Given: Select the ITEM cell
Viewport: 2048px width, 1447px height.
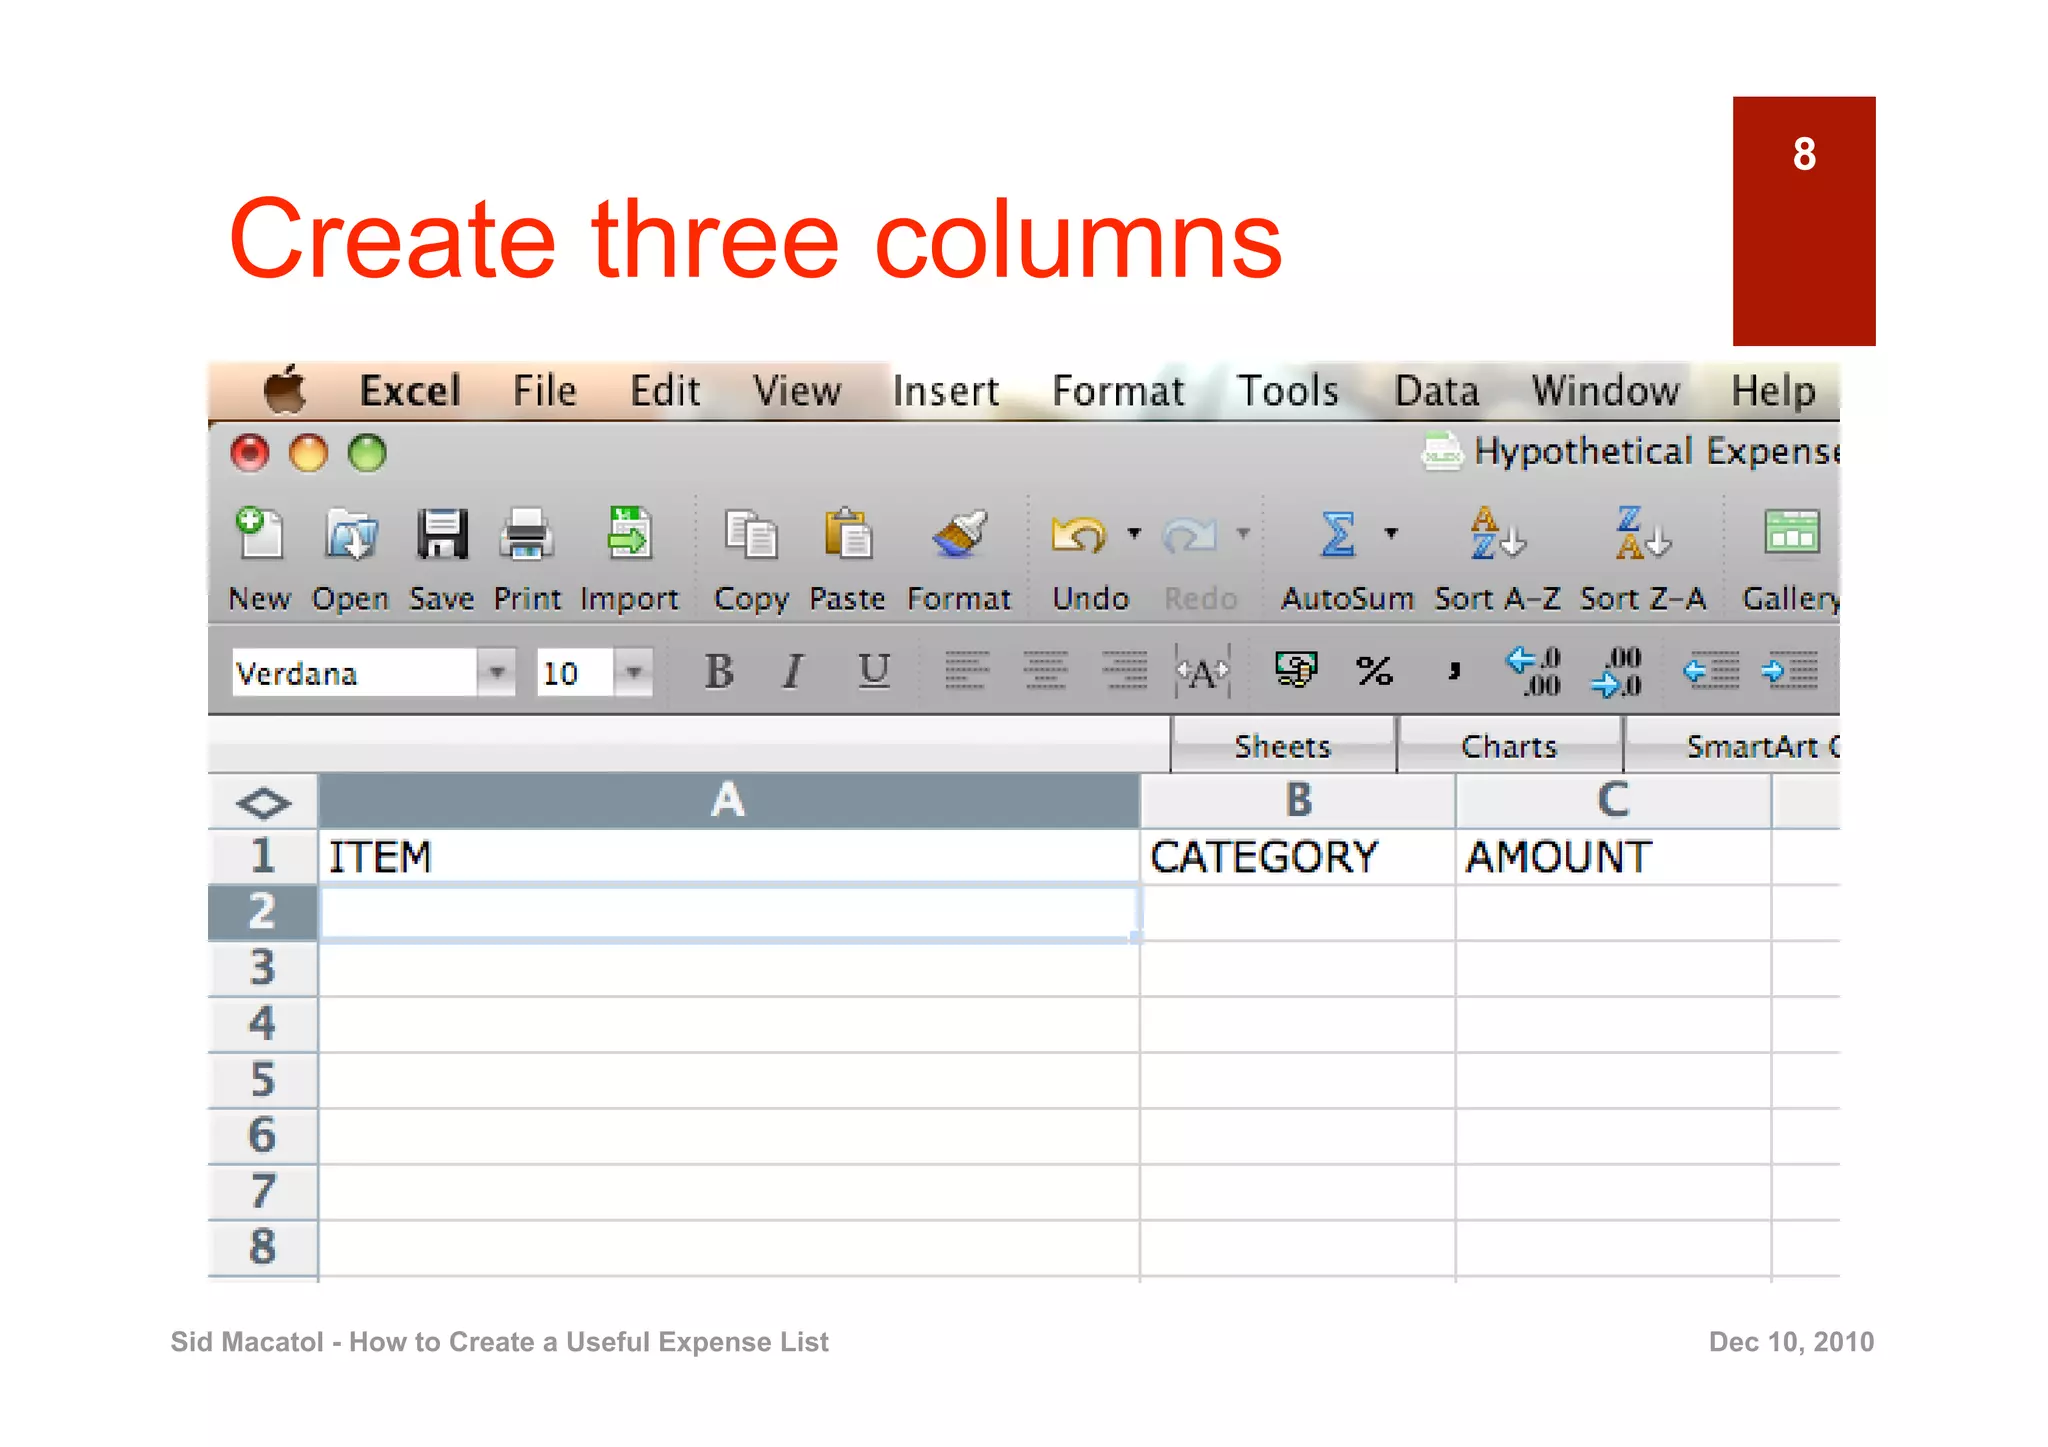Looking at the screenshot, I should (729, 857).
